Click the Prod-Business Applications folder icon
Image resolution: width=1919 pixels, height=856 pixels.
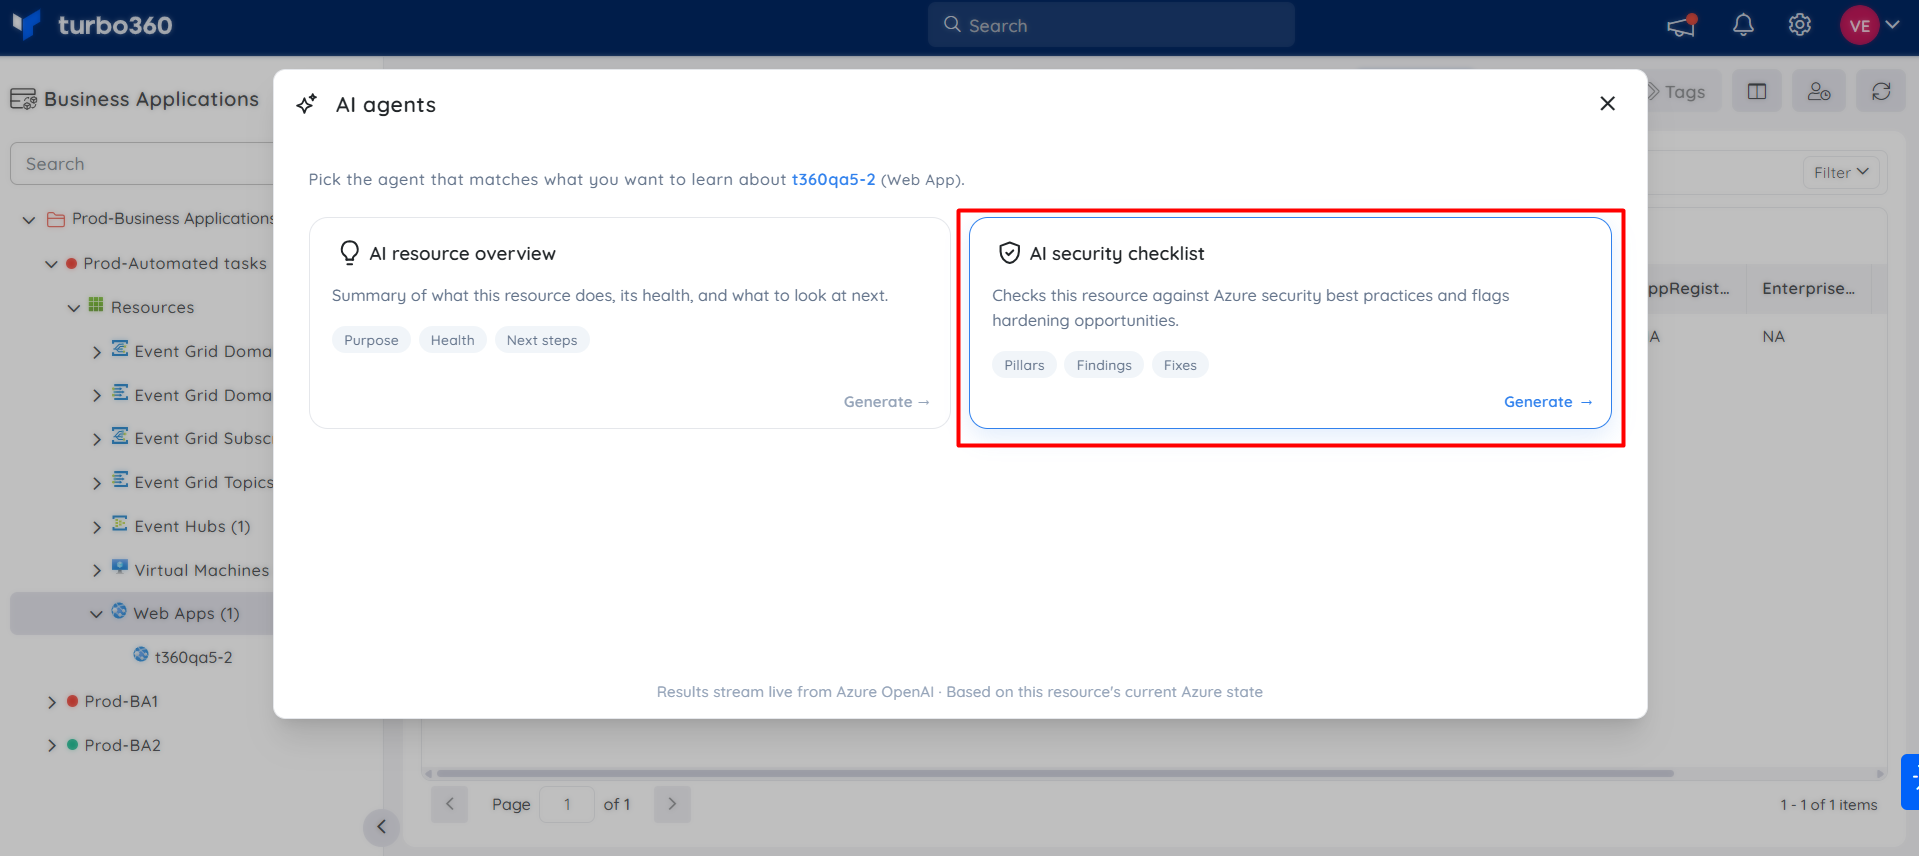pos(56,219)
